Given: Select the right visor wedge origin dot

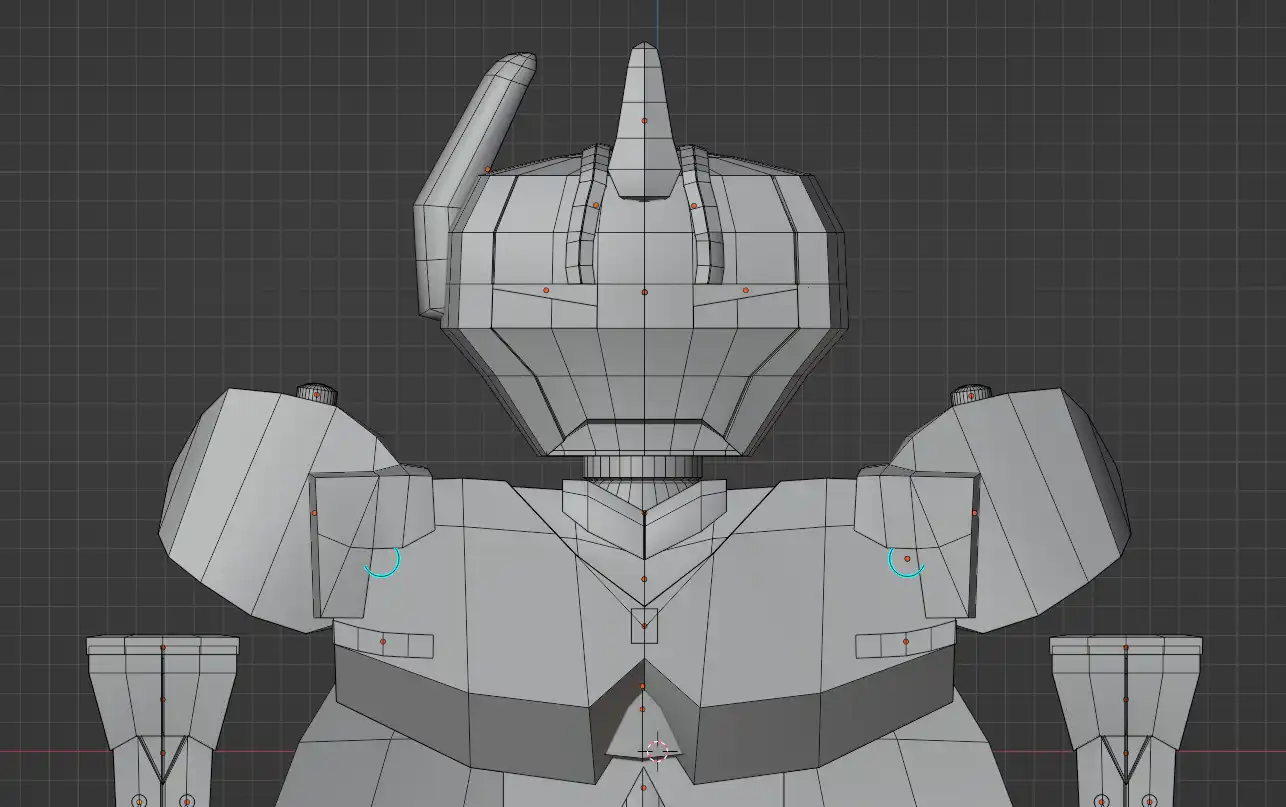Looking at the screenshot, I should (746, 290).
